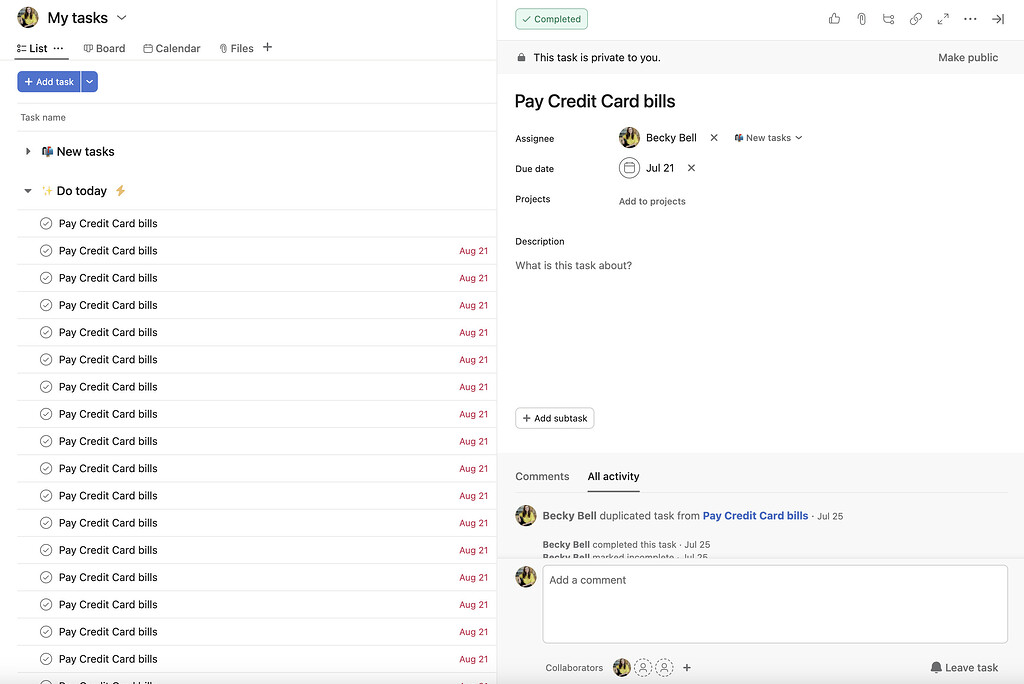Viewport: 1024px width, 684px height.
Task: Mark the Completed toggle on the task
Action: [x=551, y=18]
